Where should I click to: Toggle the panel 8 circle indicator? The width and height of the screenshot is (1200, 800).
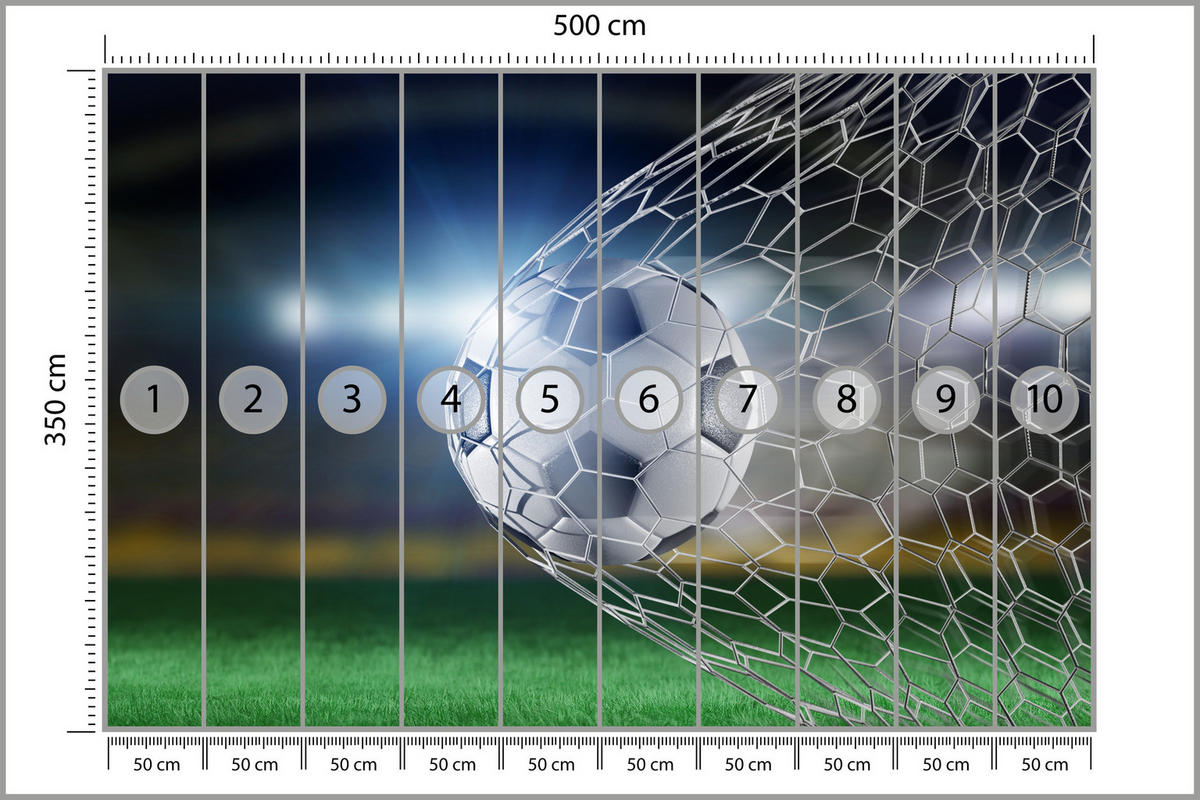[x=1043, y=400]
